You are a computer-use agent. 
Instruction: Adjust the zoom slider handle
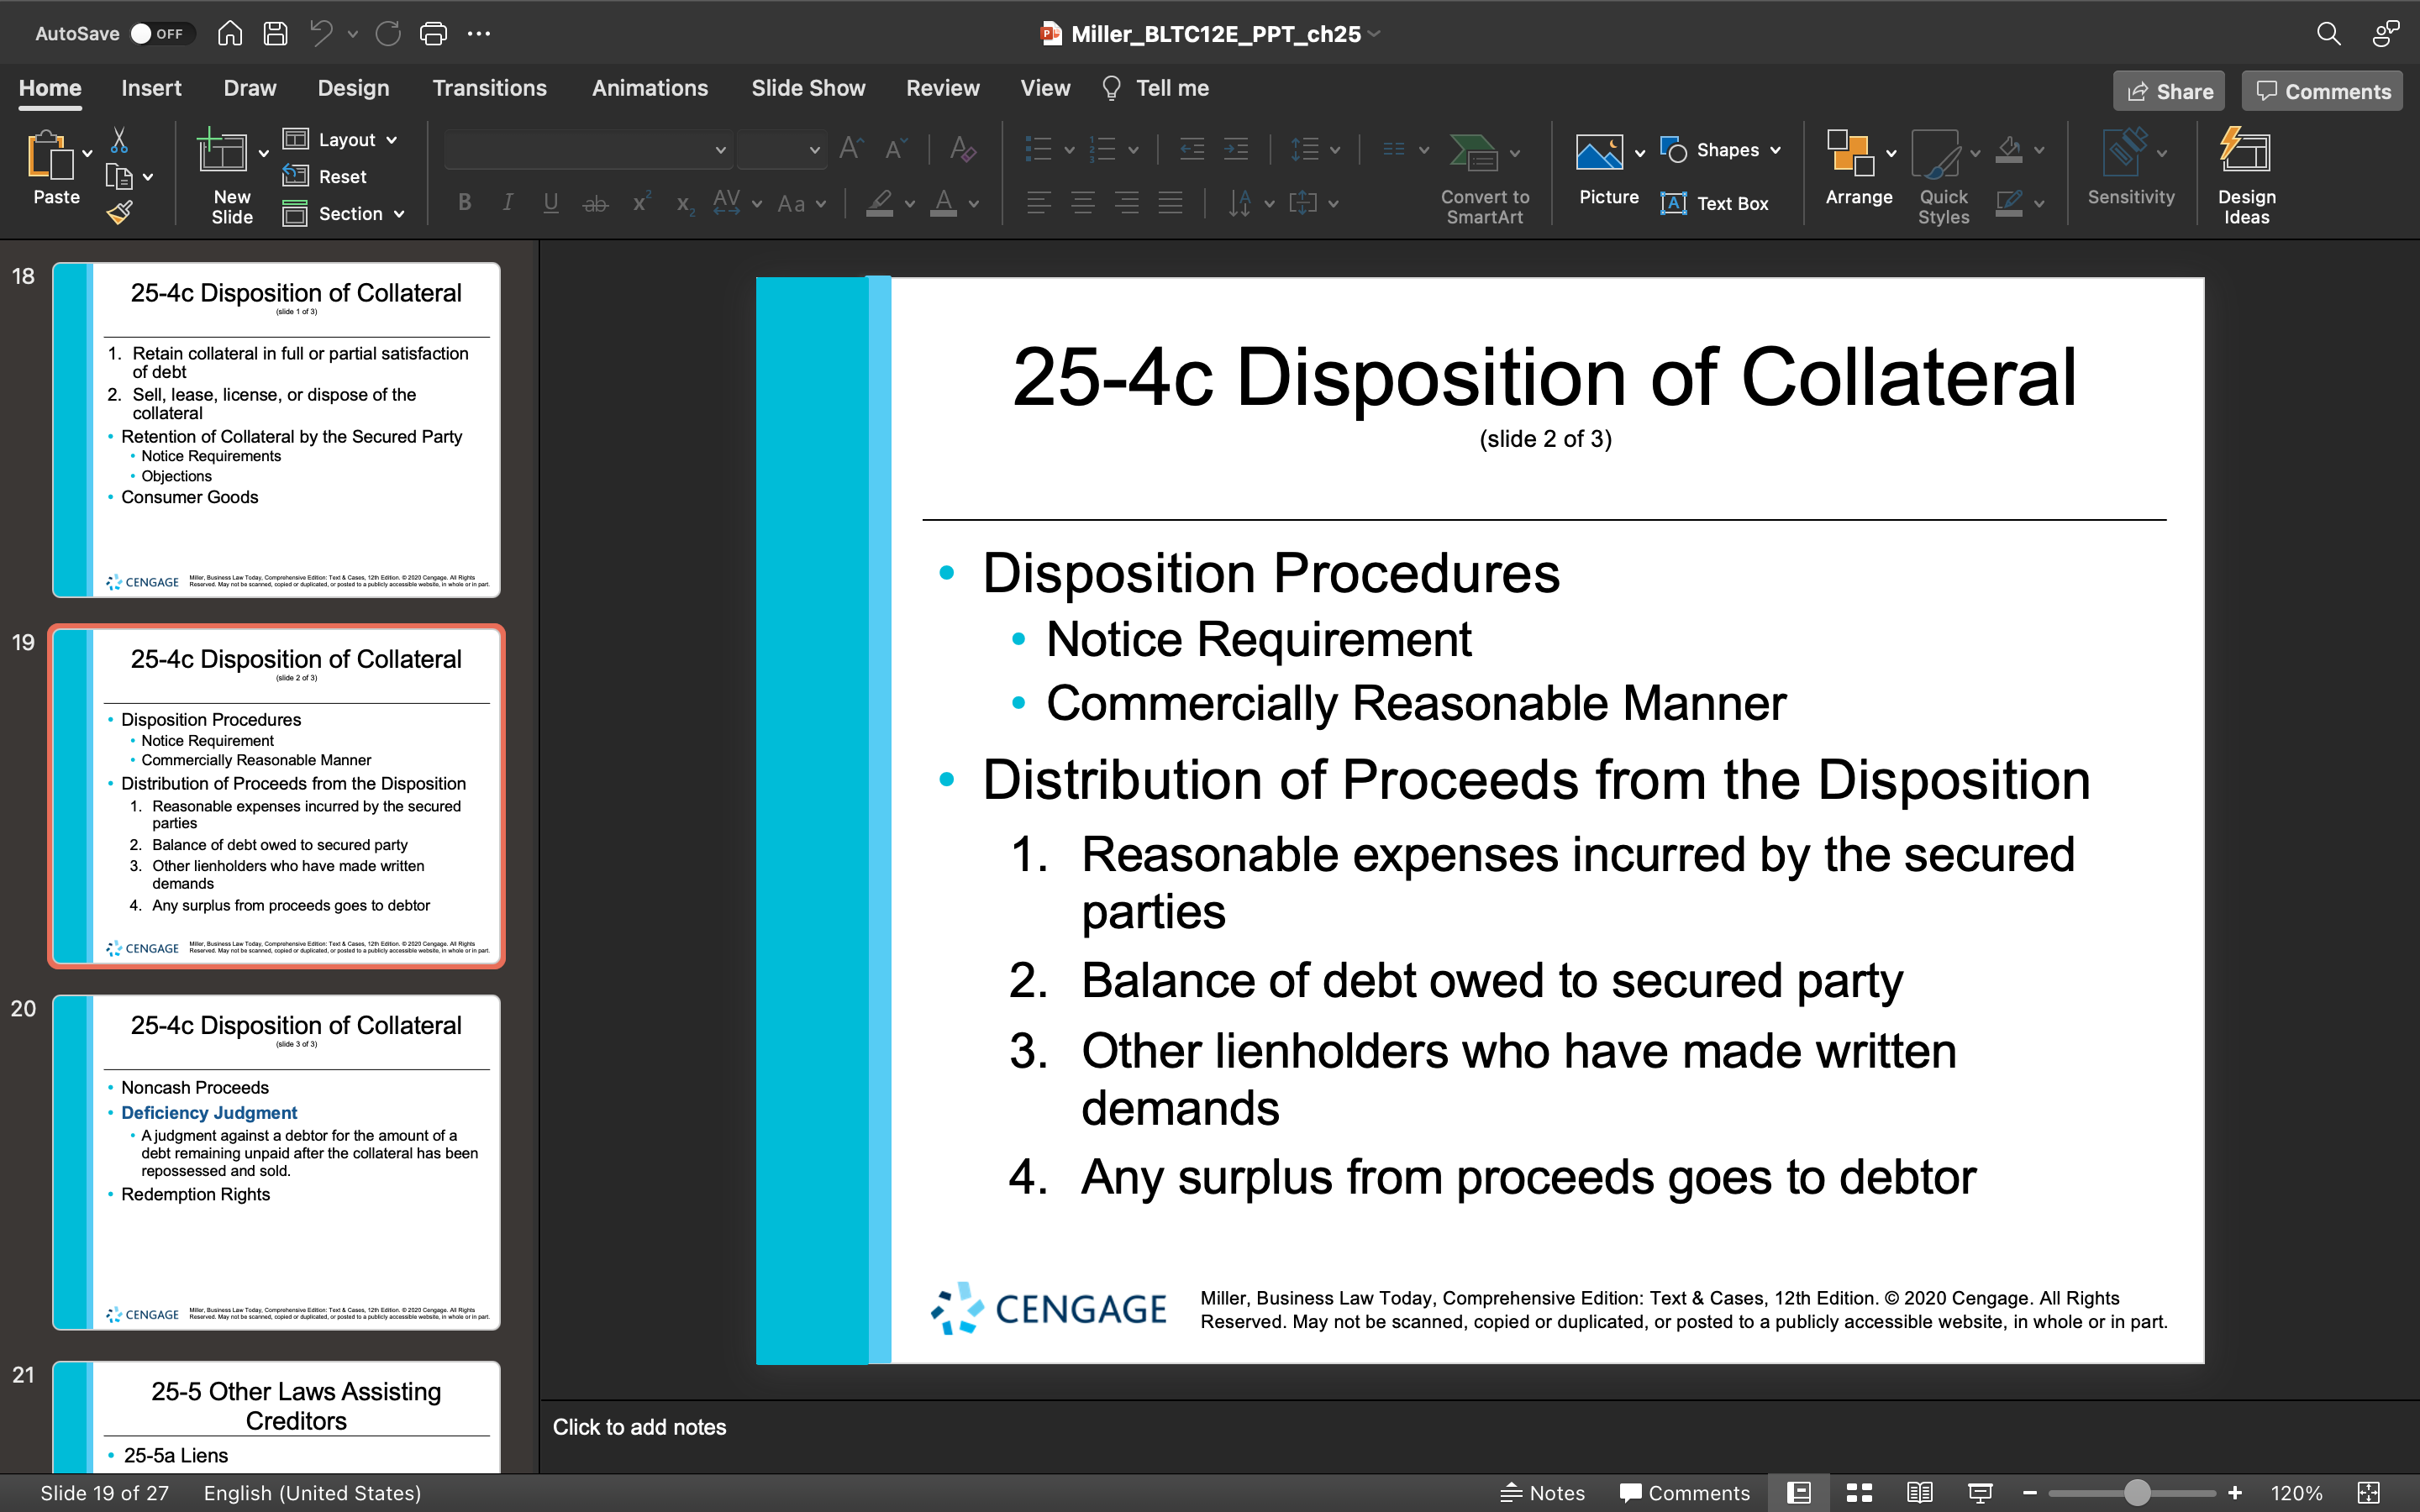click(2137, 1493)
